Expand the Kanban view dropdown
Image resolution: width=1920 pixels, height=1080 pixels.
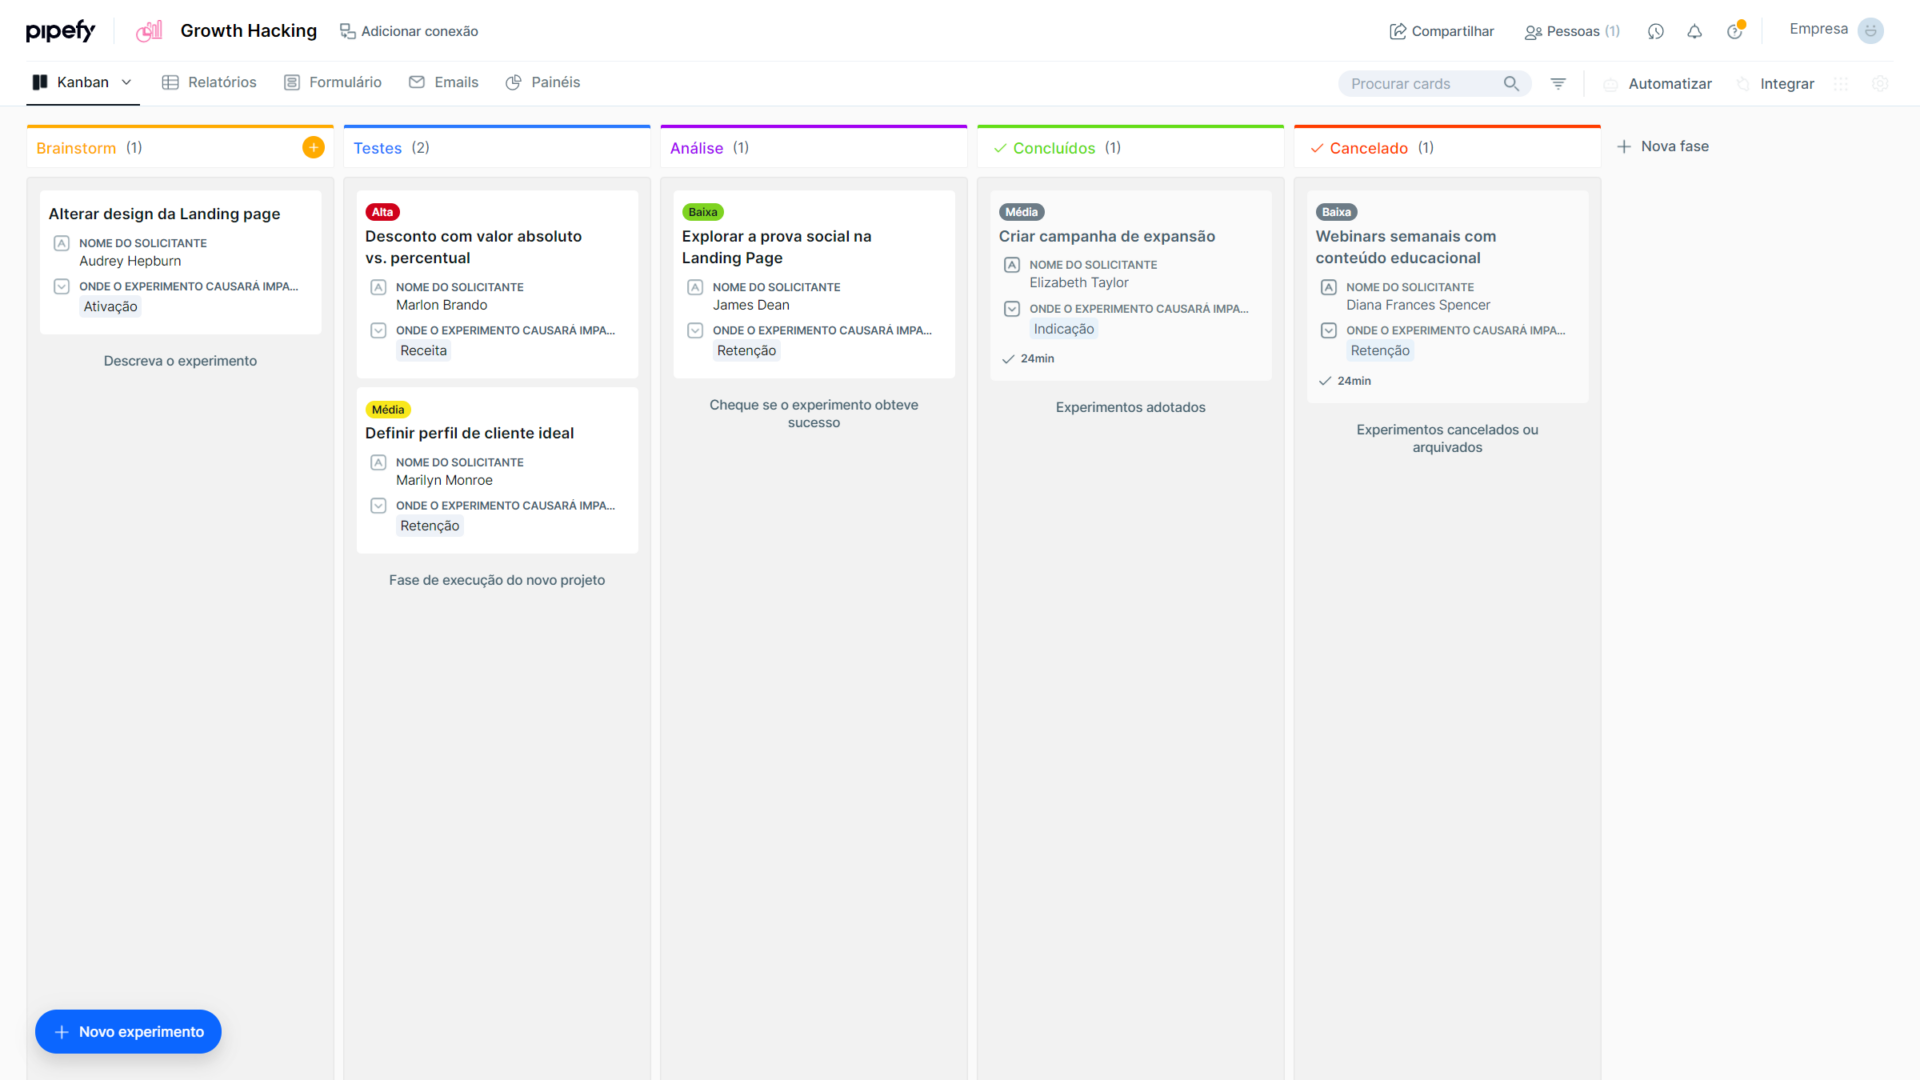click(126, 82)
